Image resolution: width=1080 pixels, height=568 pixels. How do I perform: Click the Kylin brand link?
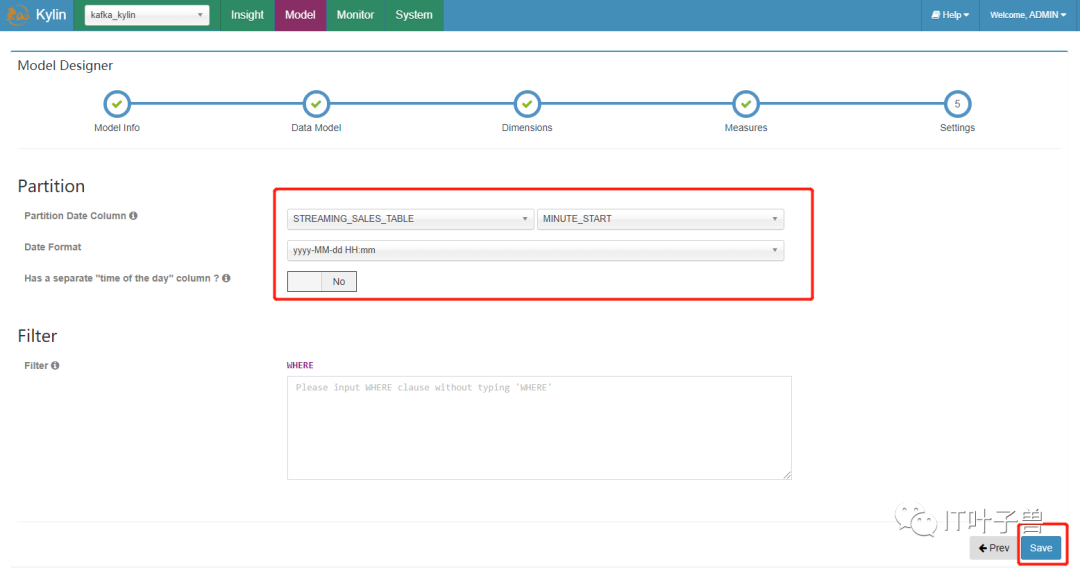point(51,14)
